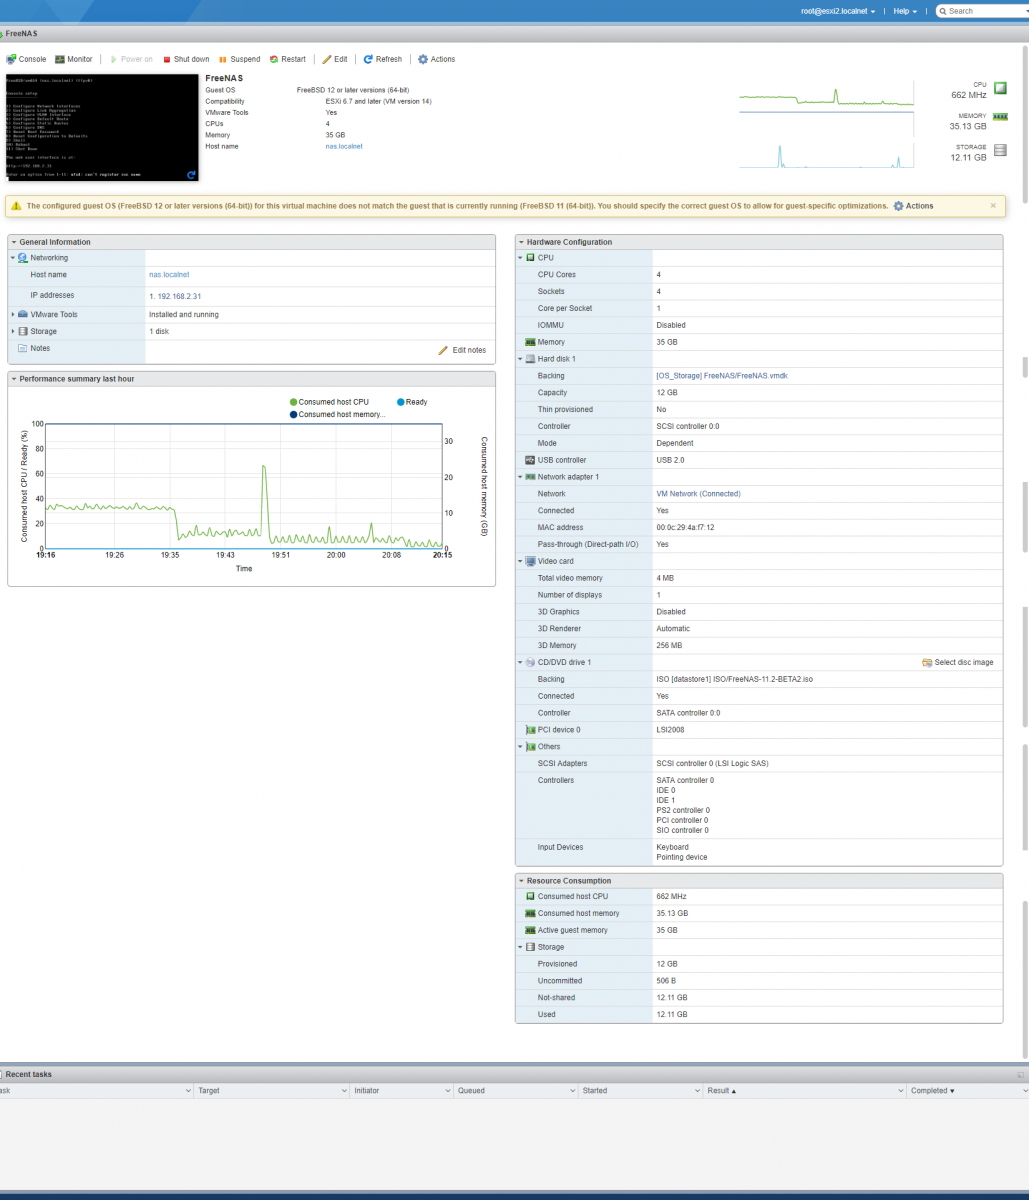Click Select disc image for CD/DVD drive
Viewport: 1029px width, 1200px height.
point(957,662)
